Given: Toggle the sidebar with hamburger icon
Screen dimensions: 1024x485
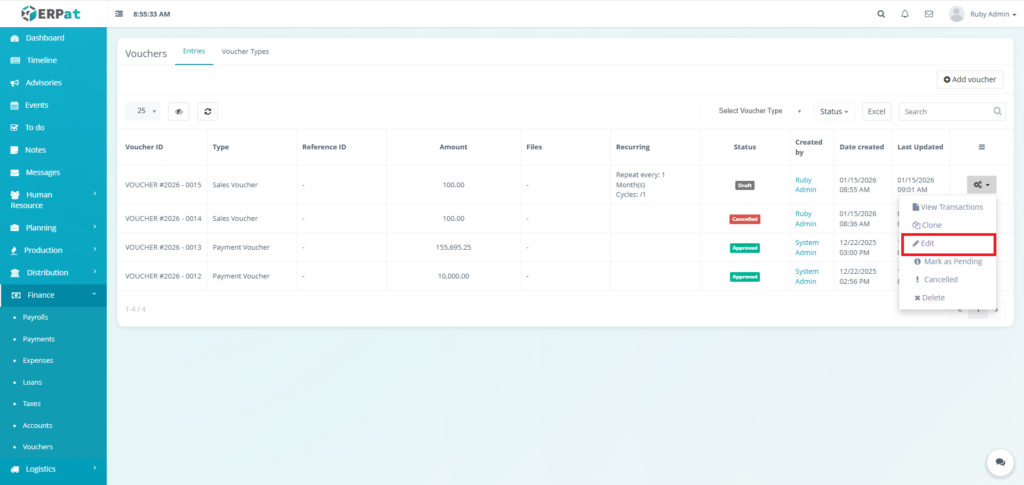Looking at the screenshot, I should [119, 14].
